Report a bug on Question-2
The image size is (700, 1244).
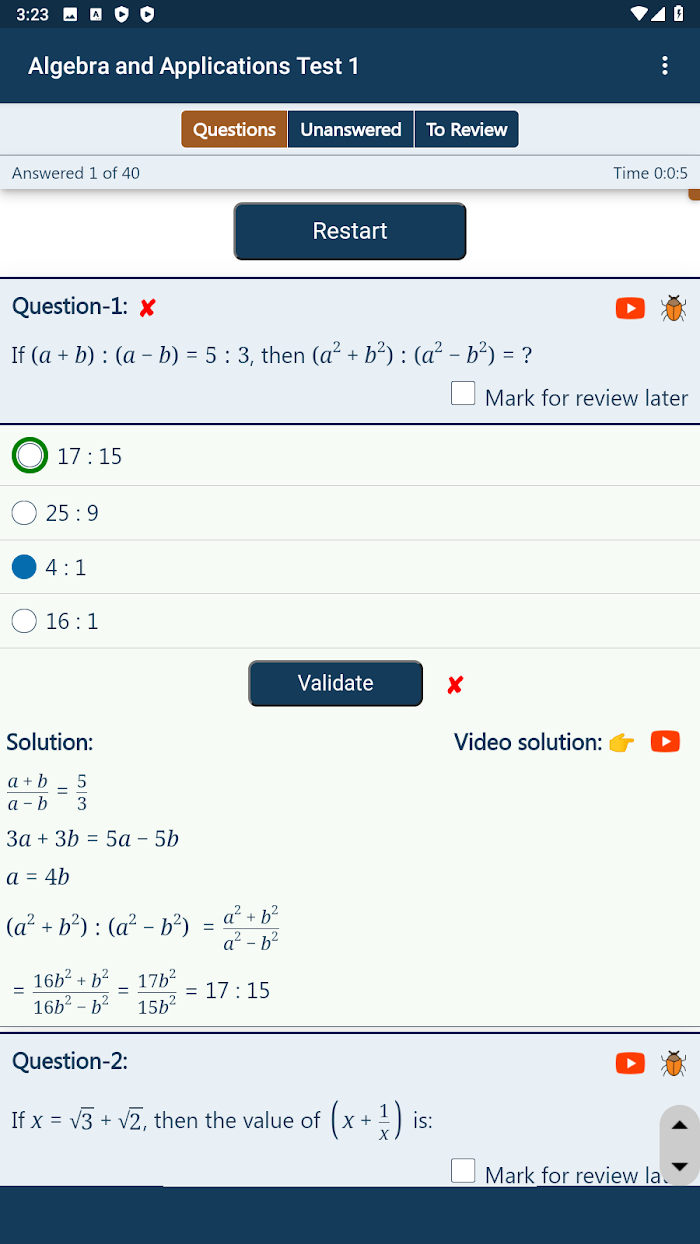click(x=673, y=1063)
